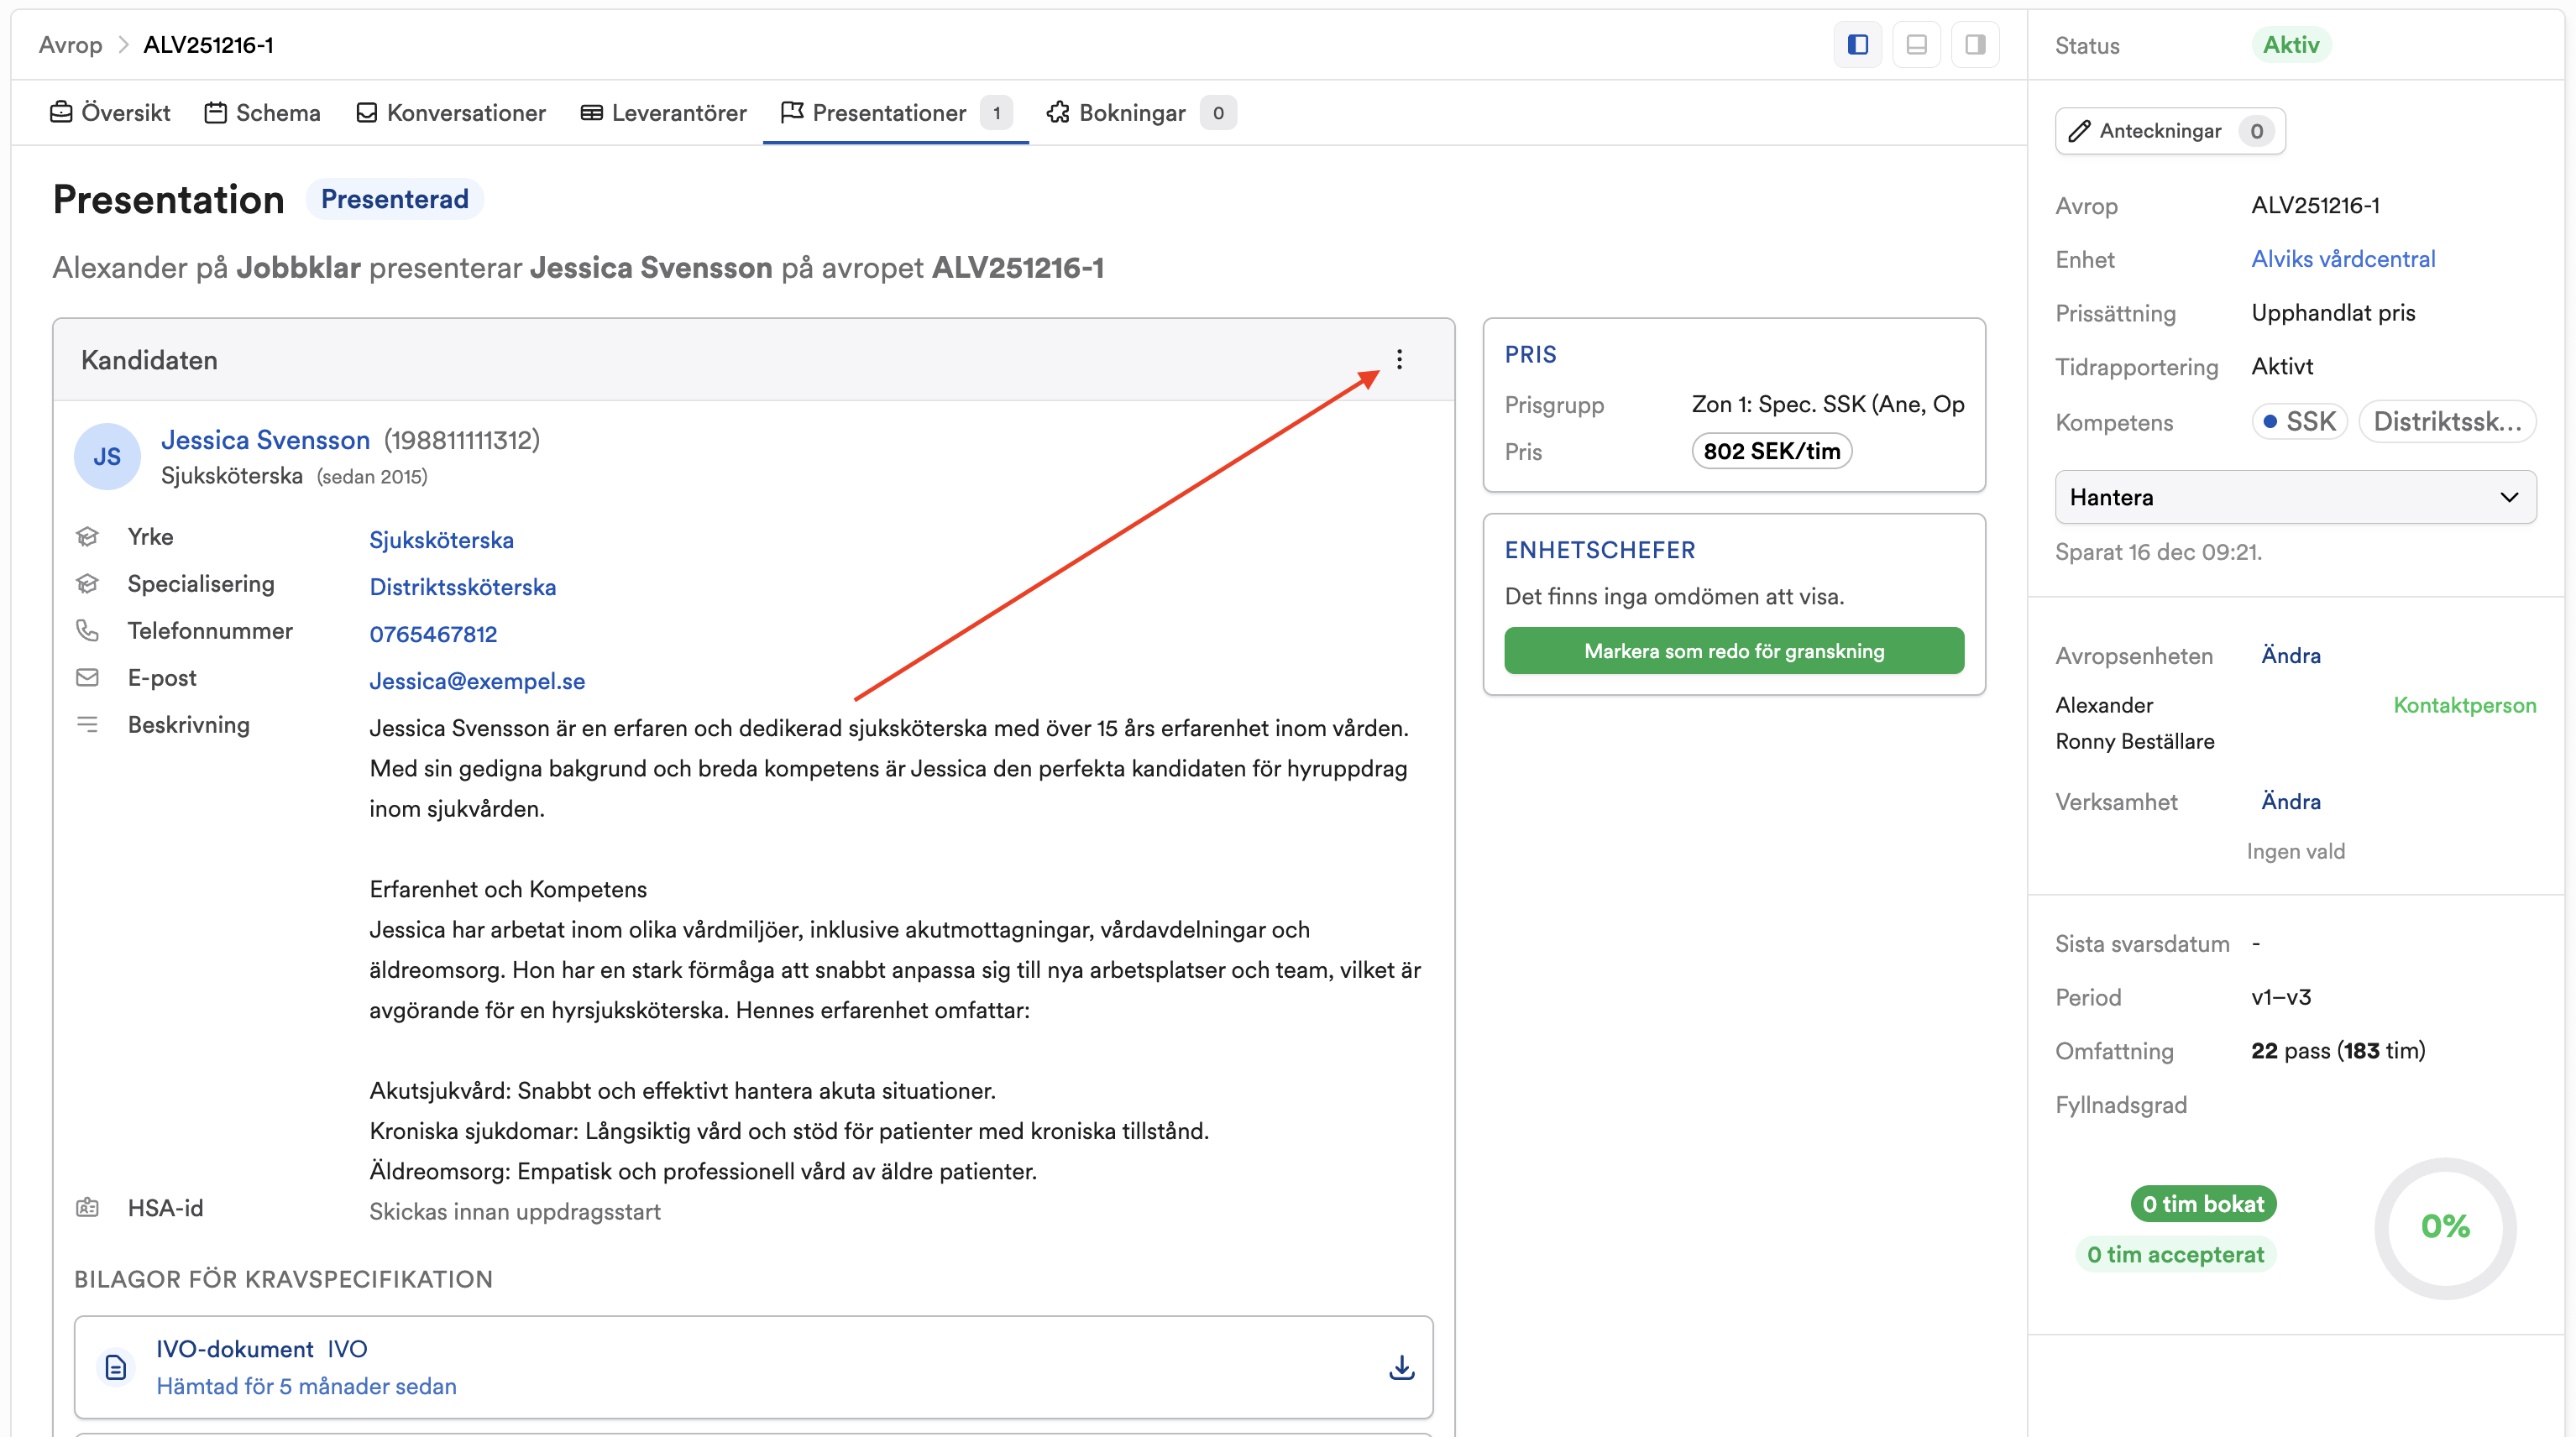Click the Period value v1–v3

pyautogui.click(x=2281, y=997)
